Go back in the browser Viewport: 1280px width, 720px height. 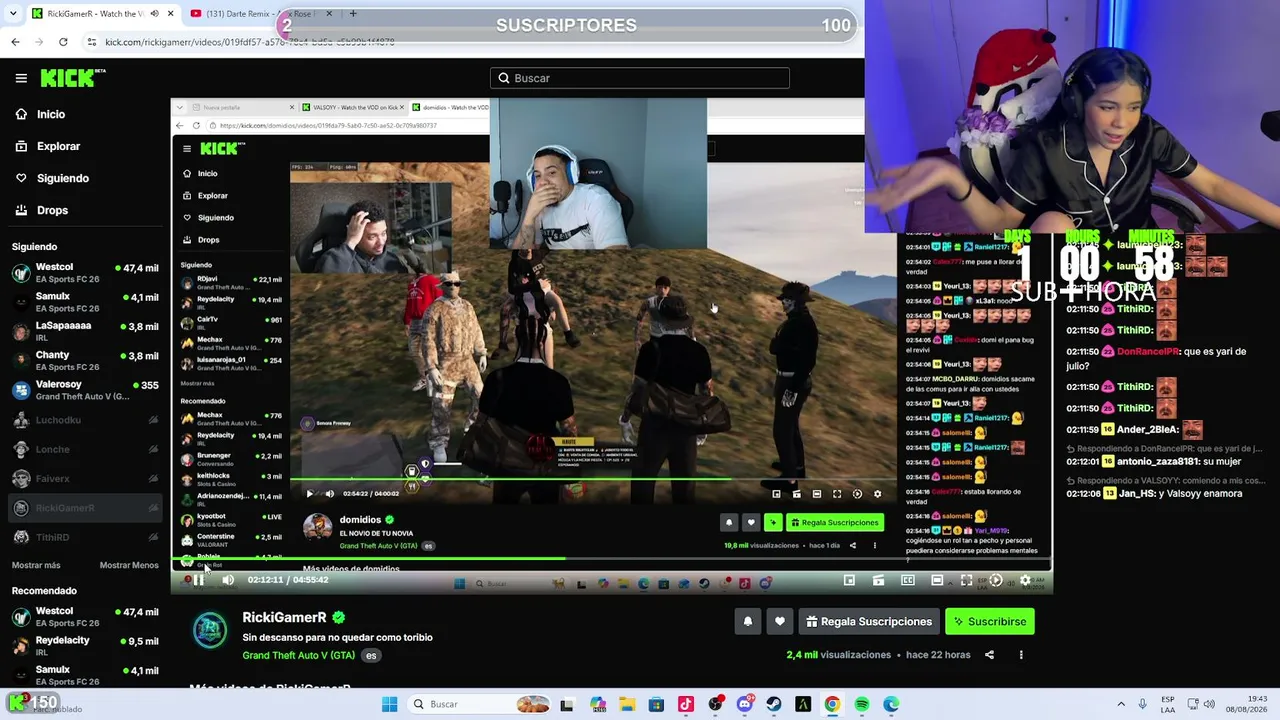pyautogui.click(x=15, y=42)
